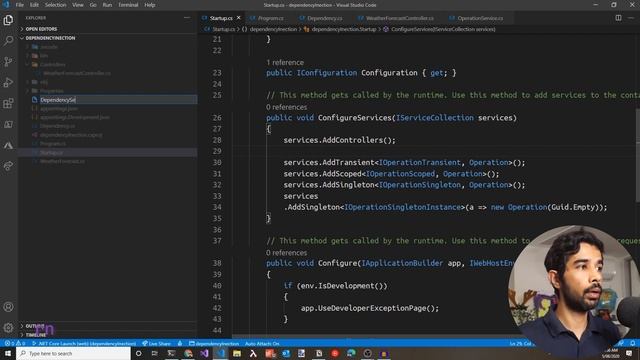
Task: Open the Run menu
Action: pos(107,5)
